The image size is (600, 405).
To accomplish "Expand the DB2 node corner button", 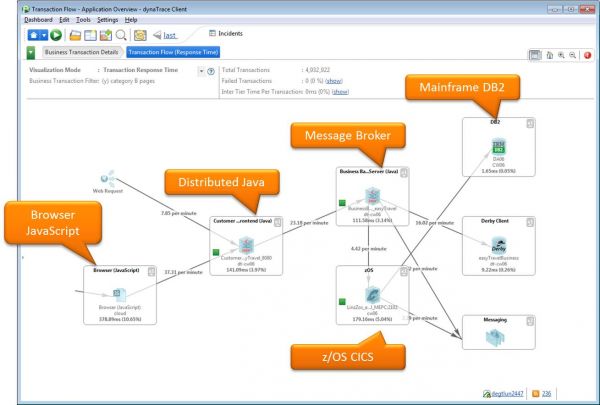I will (530, 124).
